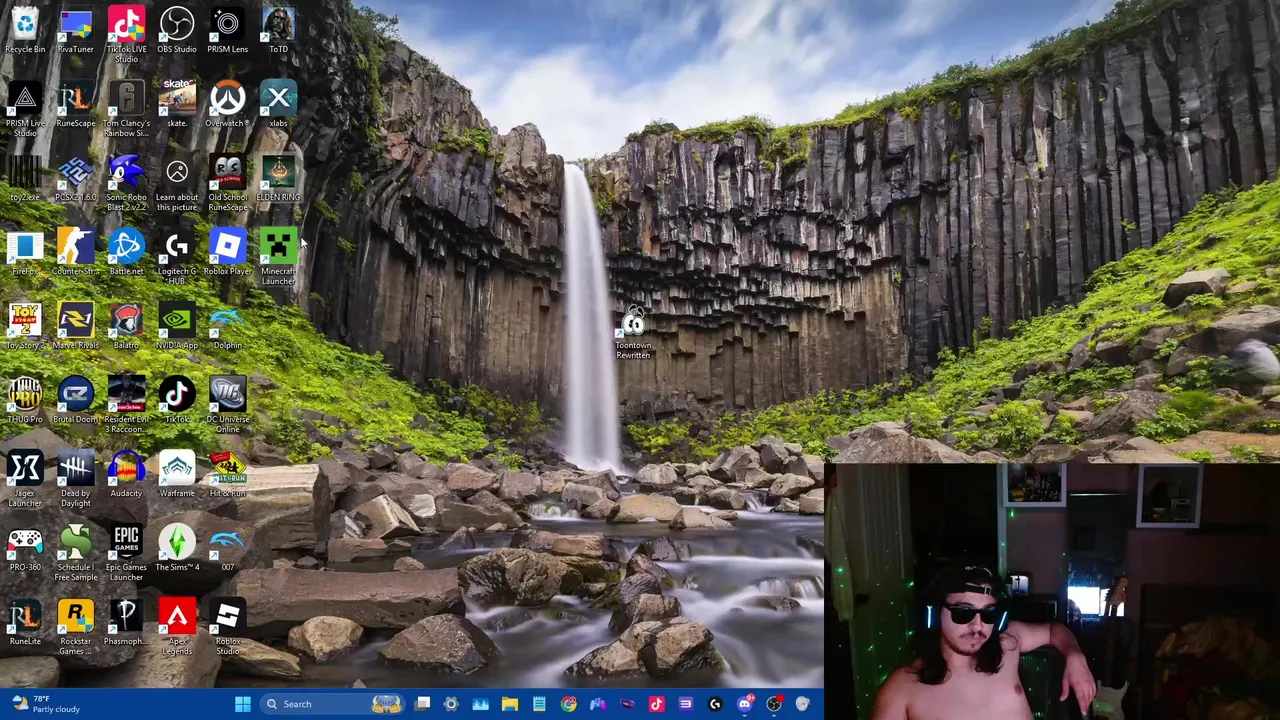
Task: Select the toy2.exe desktop file
Action: [25, 178]
